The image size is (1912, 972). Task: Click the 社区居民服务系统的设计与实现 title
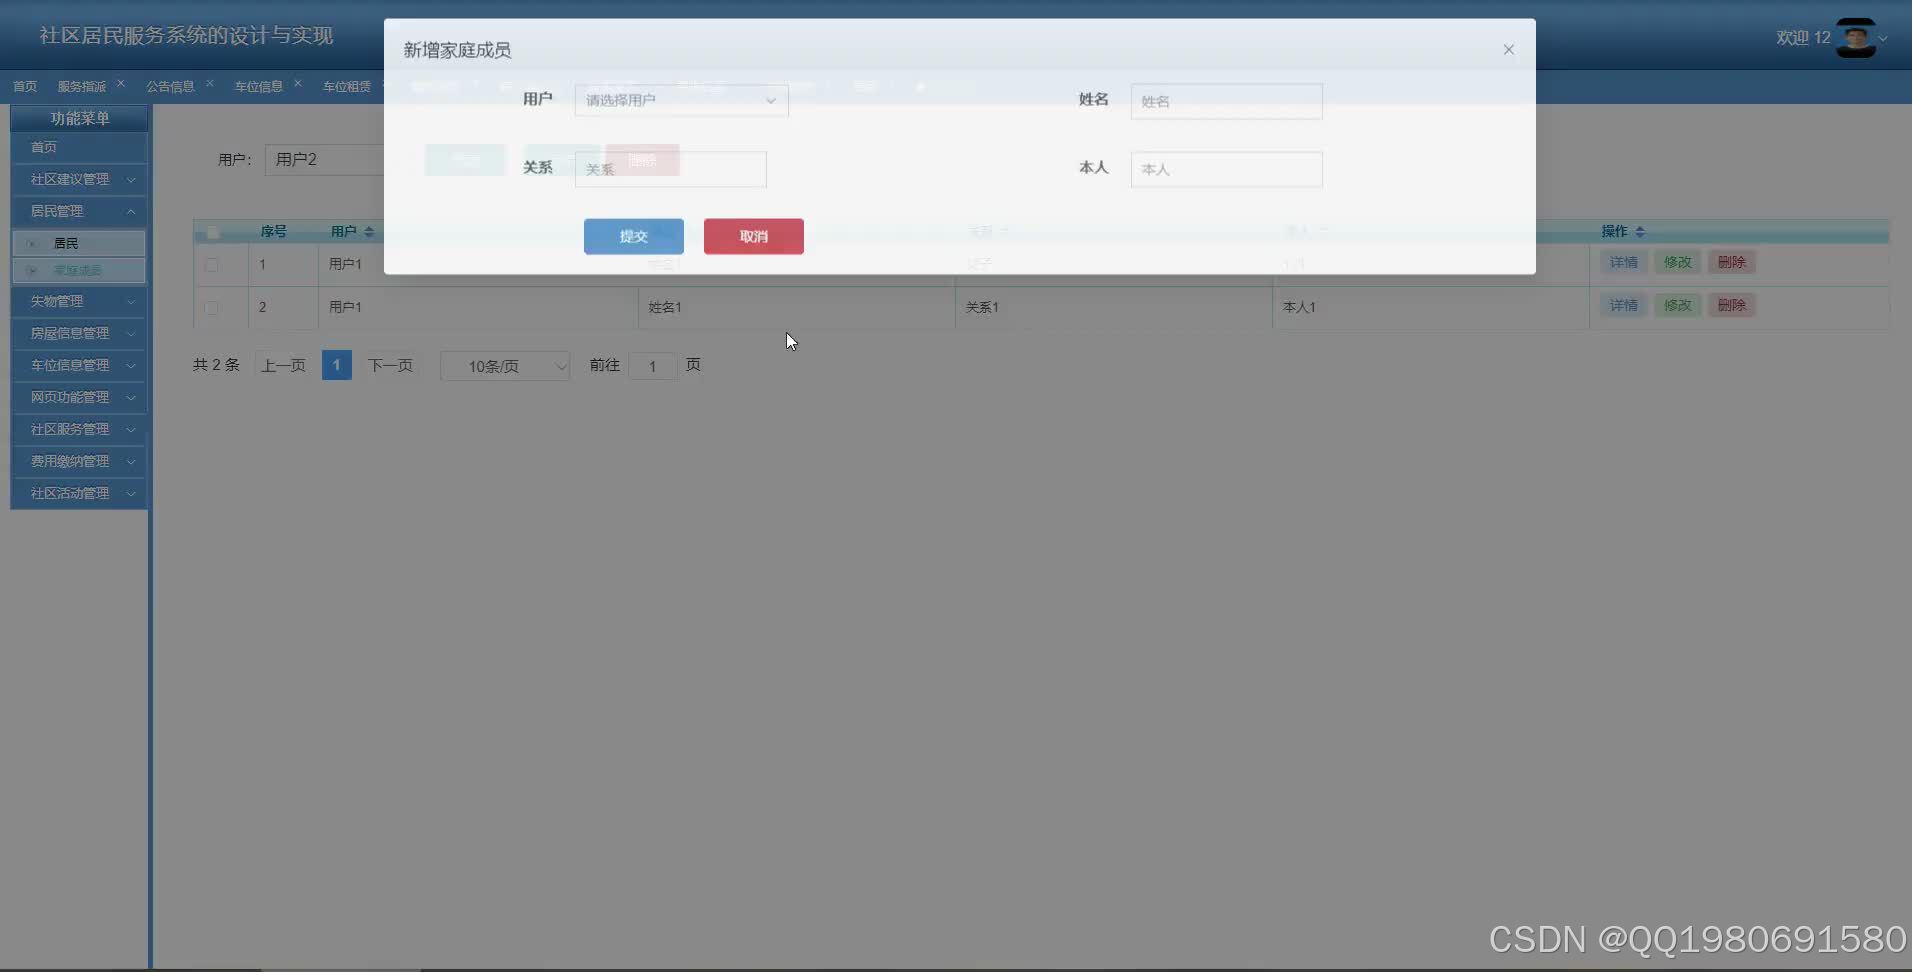[186, 36]
